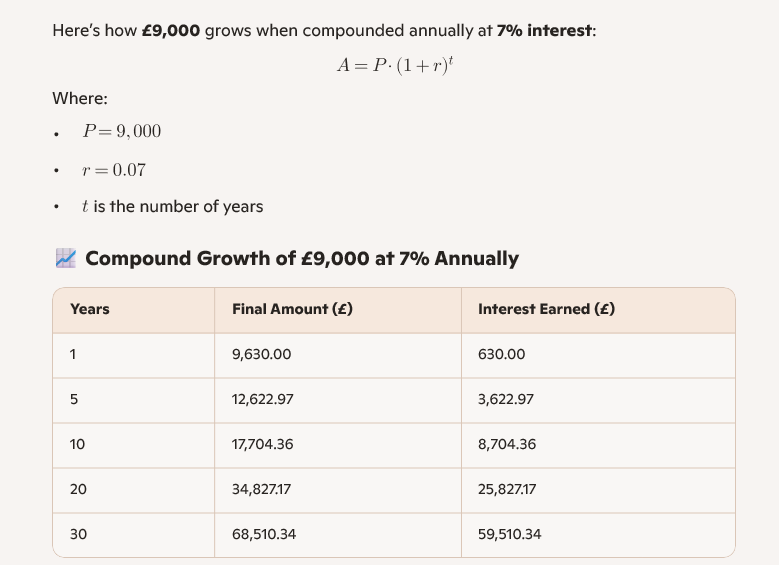The height and width of the screenshot is (565, 779).
Task: Click the chart emoji beside the heading
Action: [x=66, y=259]
